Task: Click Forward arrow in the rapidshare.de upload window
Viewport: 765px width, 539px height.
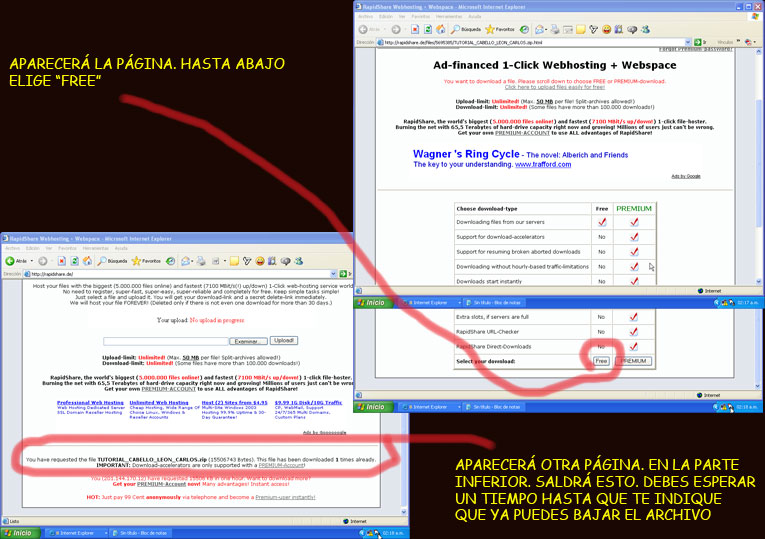Action: click(42, 261)
